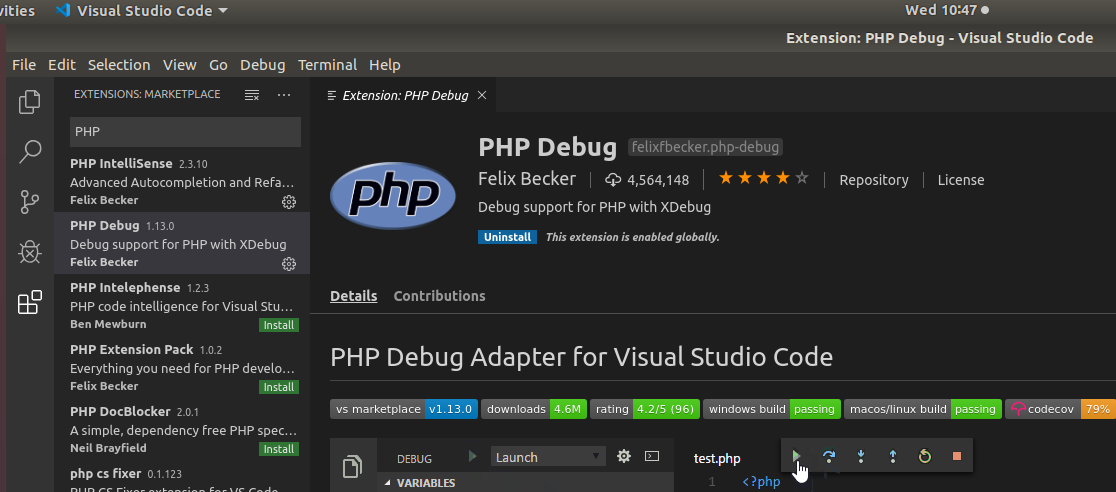Screen dimensions: 1116x492
Task: Open the Debug menu
Action: coord(263,65)
